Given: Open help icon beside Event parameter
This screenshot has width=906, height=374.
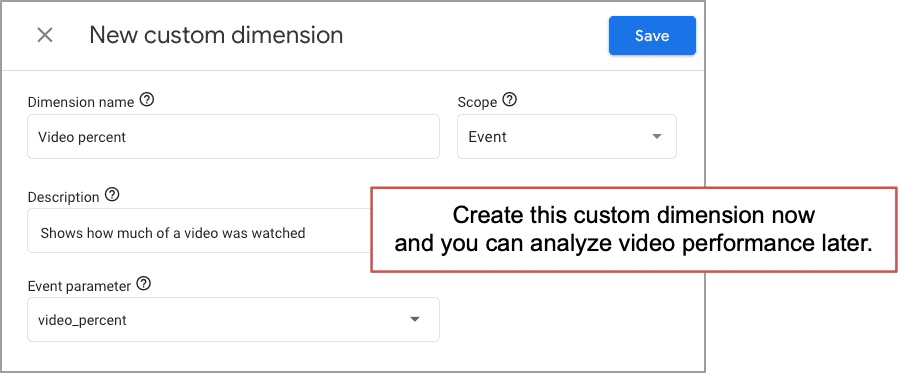Looking at the screenshot, I should click(143, 284).
